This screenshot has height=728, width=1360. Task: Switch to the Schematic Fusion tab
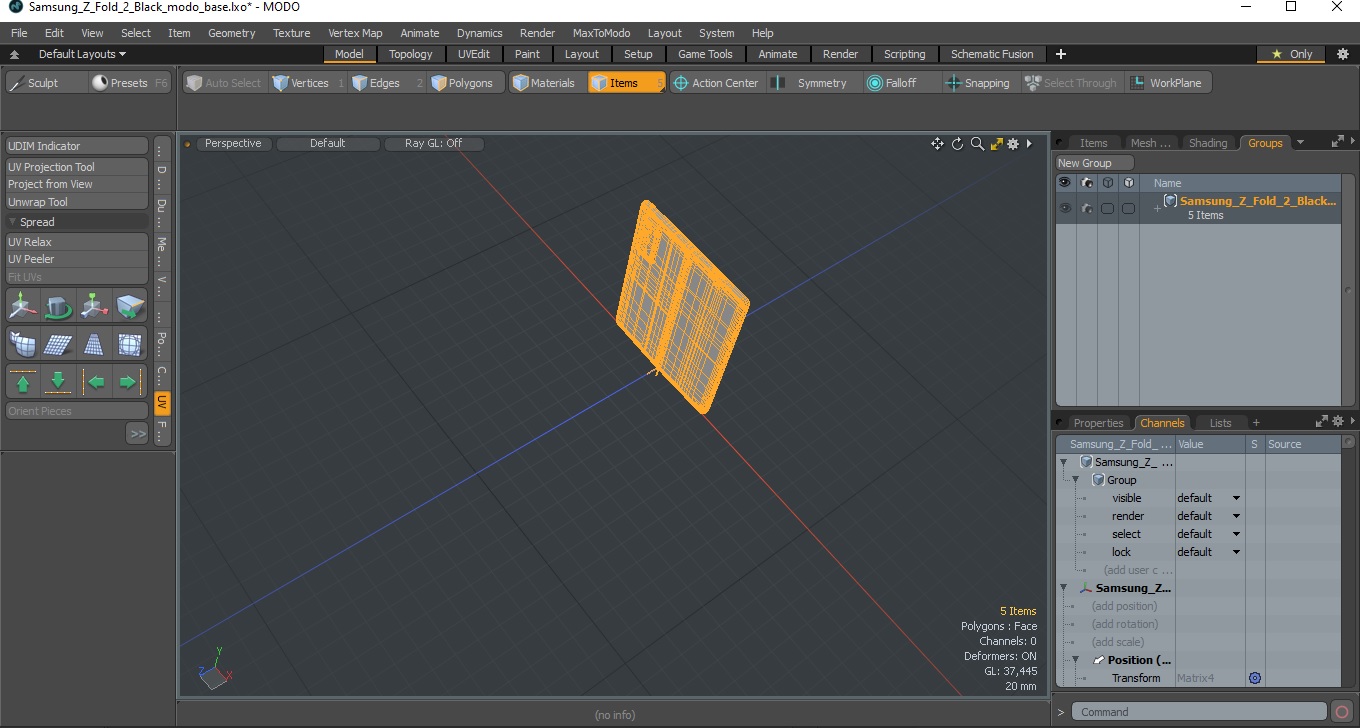pos(992,54)
